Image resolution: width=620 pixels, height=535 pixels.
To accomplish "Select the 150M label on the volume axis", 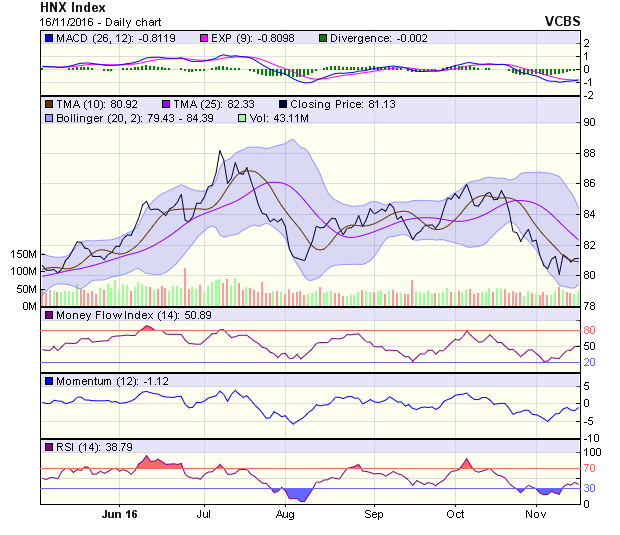I will coord(22,255).
